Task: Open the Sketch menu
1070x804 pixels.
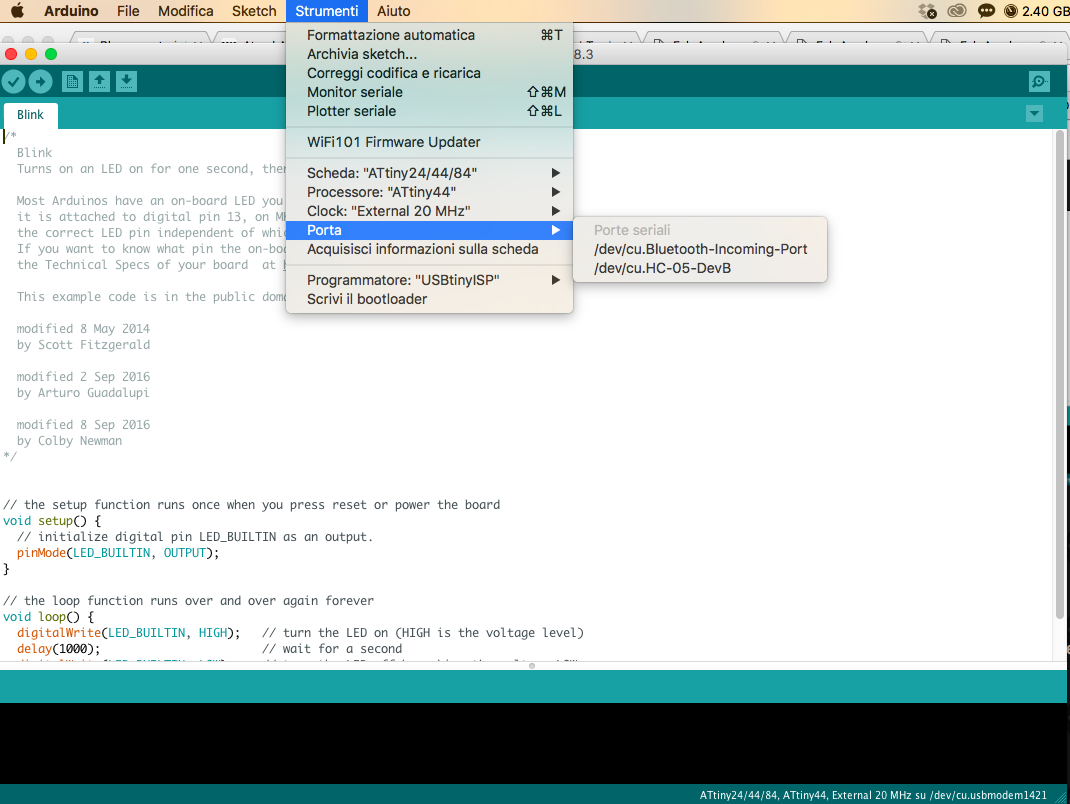Action: click(254, 11)
